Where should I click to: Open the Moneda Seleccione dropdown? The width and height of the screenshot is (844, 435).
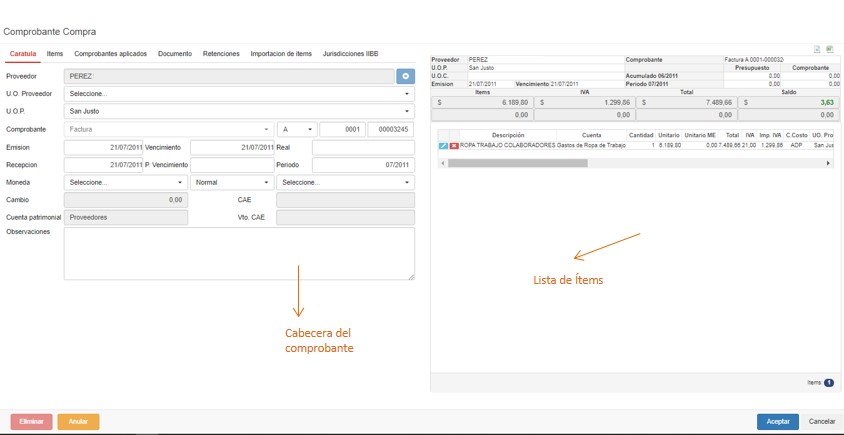click(x=125, y=183)
